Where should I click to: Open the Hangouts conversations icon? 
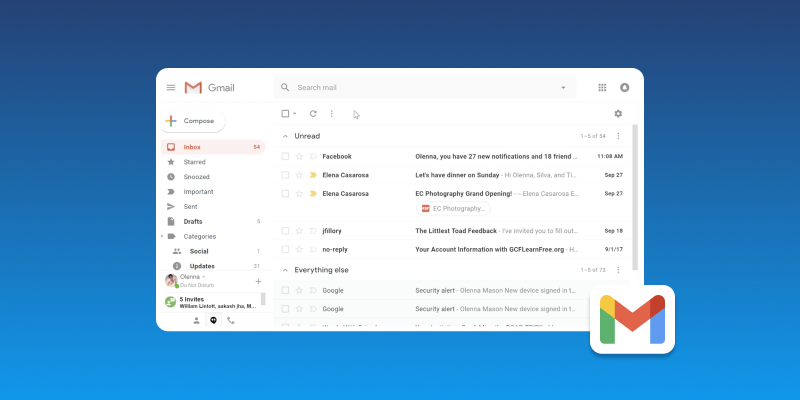(x=214, y=320)
